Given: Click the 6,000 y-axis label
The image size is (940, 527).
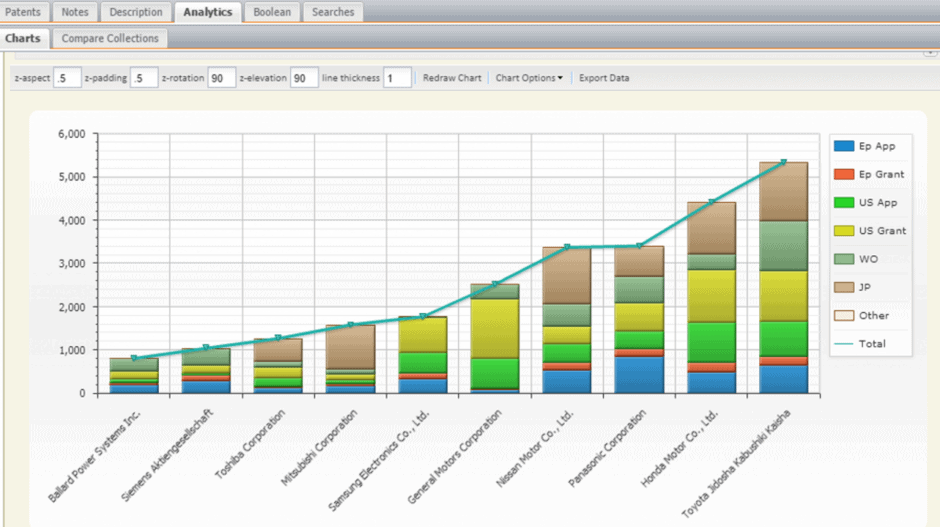Looking at the screenshot, I should tap(72, 134).
